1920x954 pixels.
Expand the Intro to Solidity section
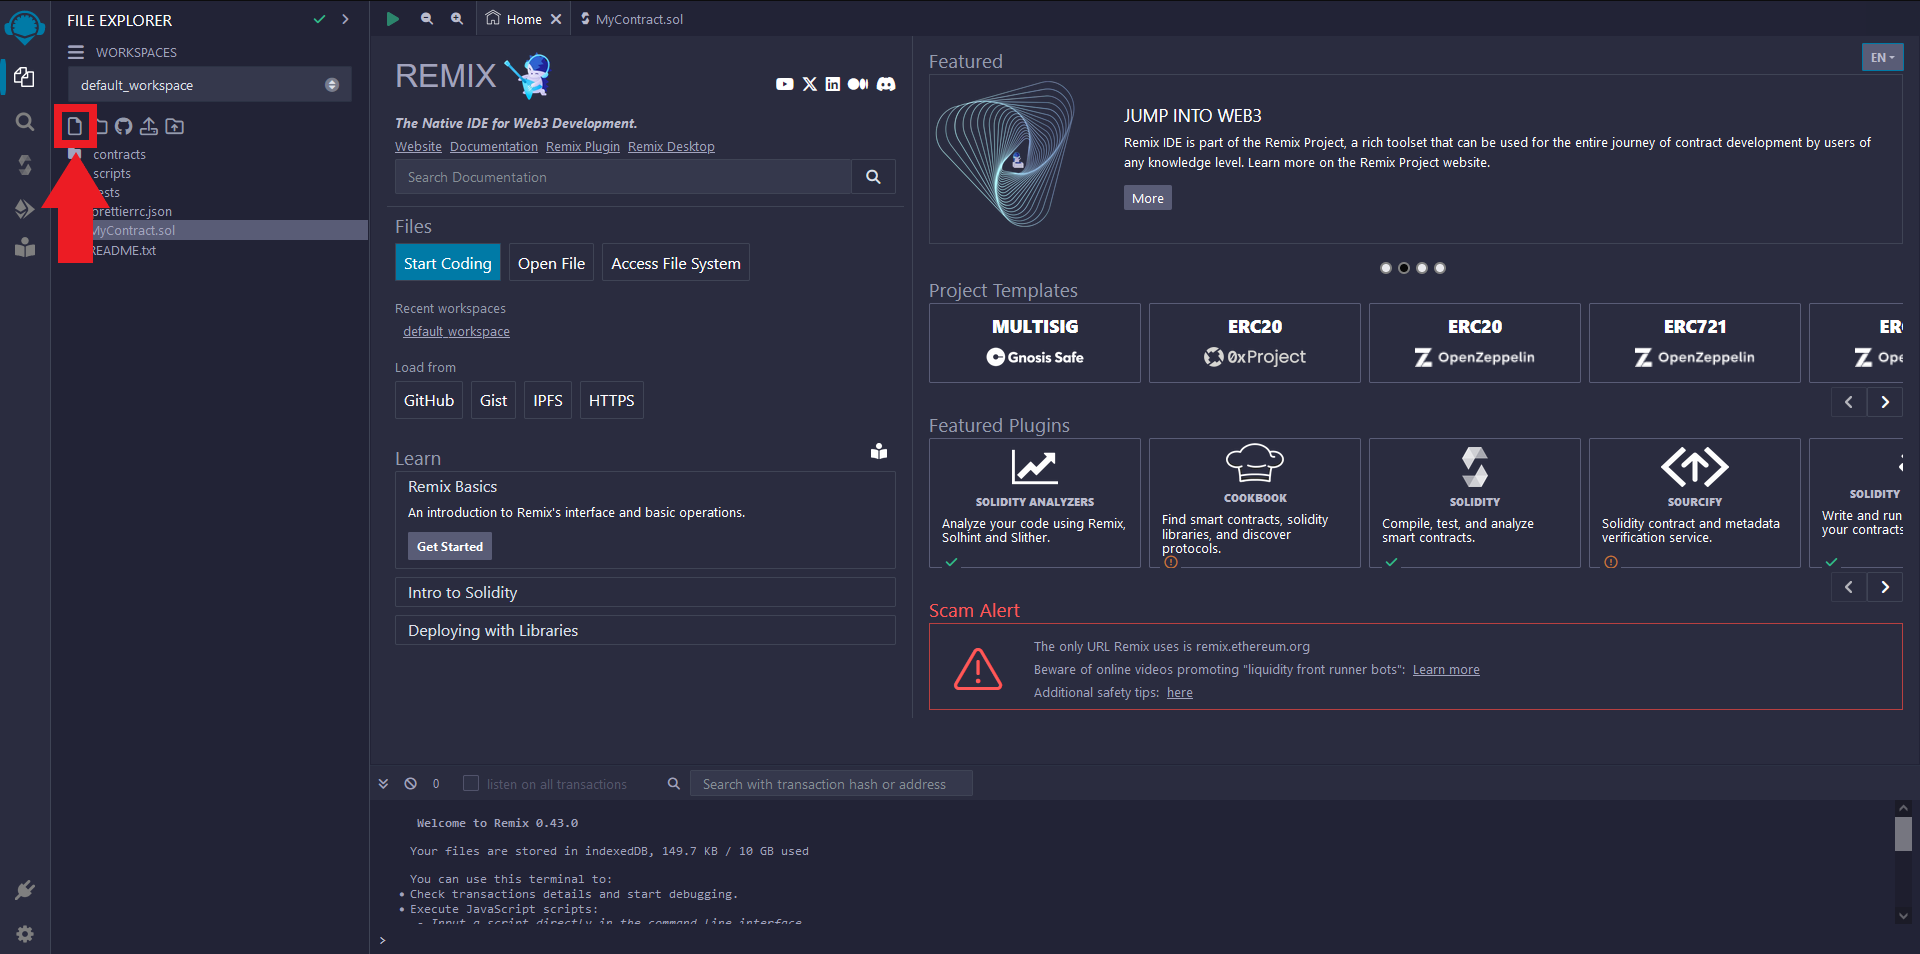pos(644,593)
